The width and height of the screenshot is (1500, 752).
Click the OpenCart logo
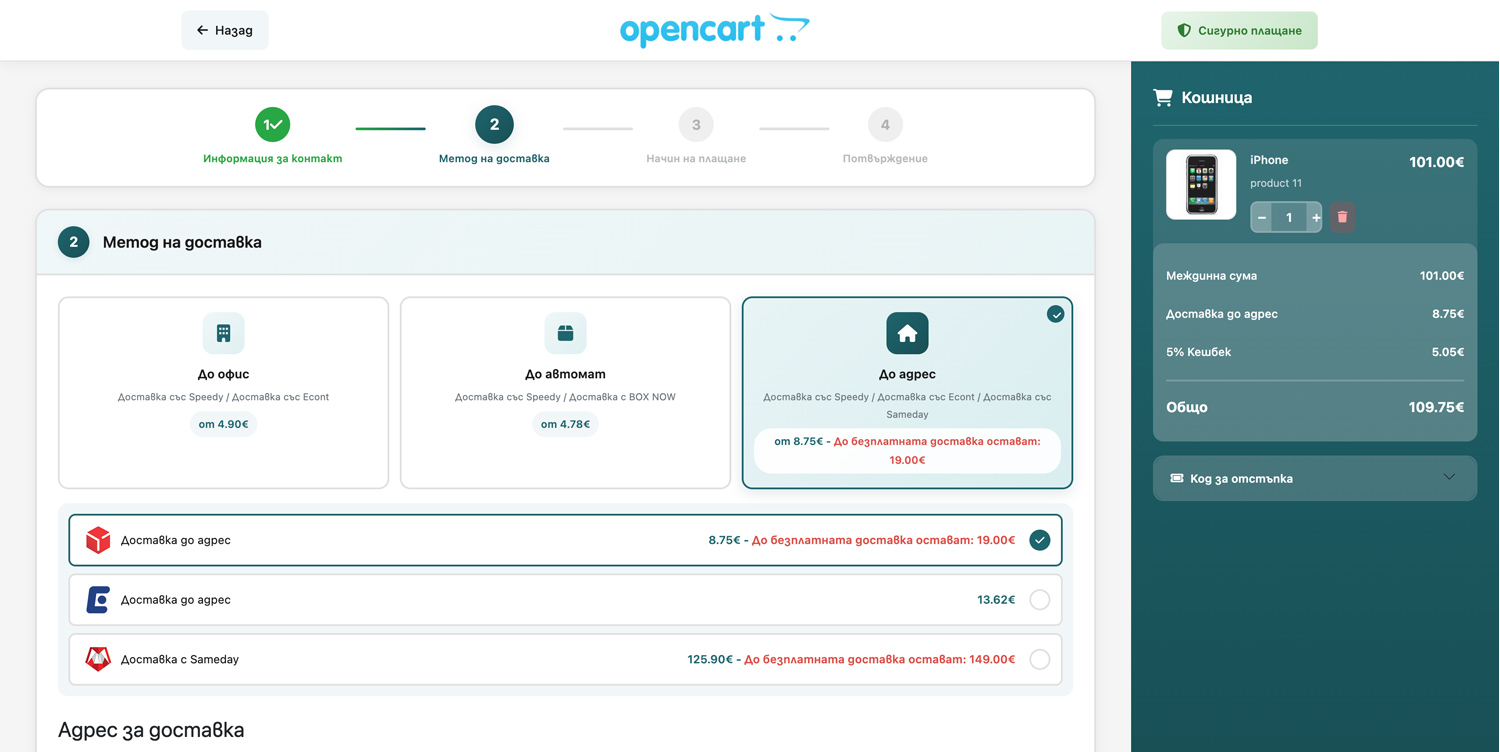click(x=714, y=30)
